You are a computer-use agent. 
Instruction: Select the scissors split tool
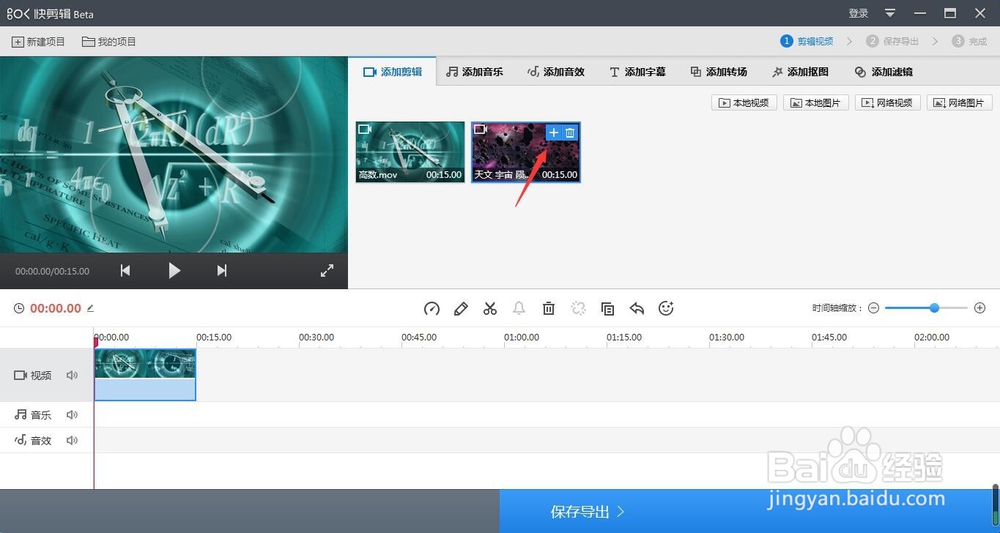[x=490, y=309]
